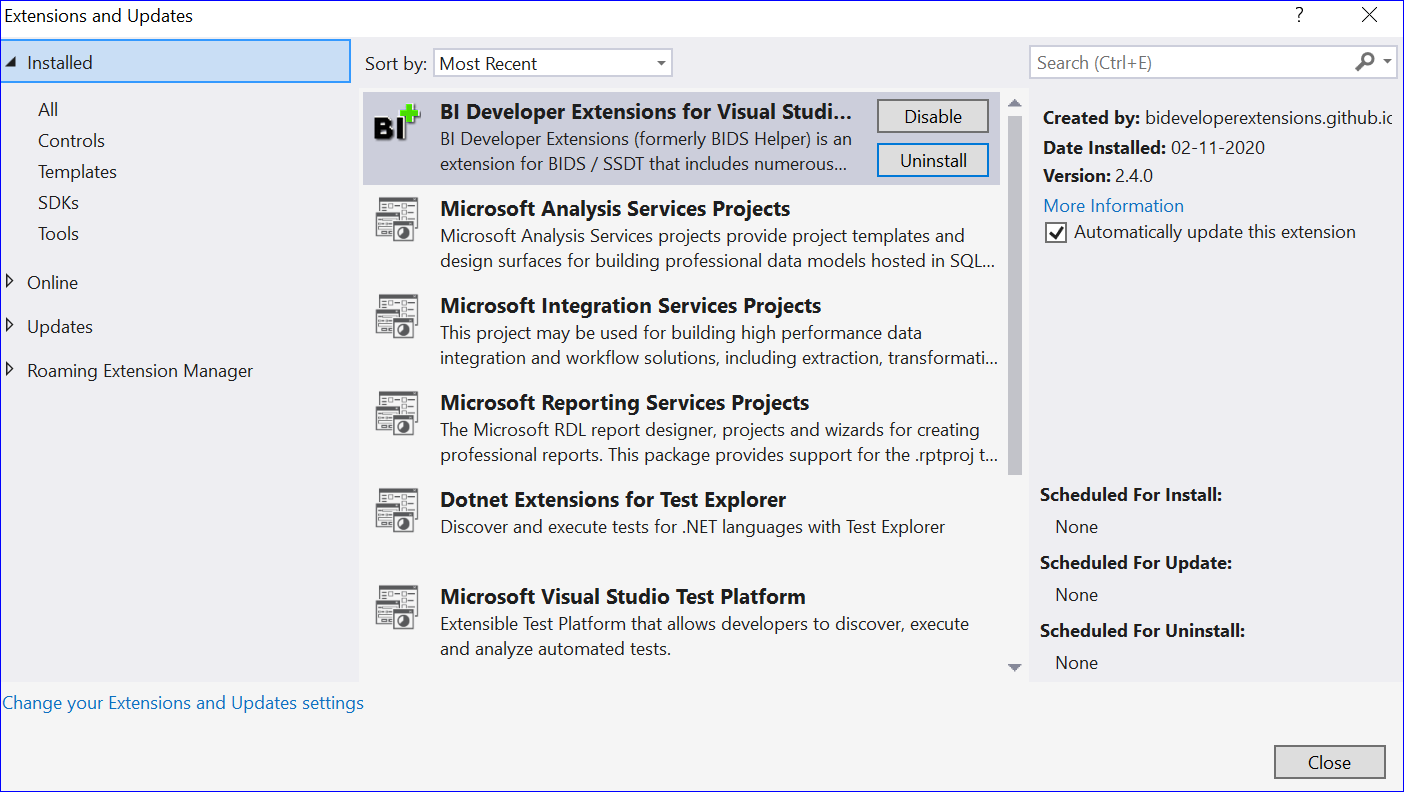The image size is (1404, 792).
Task: Disable the BI Developer Extensions extension
Action: pos(932,117)
